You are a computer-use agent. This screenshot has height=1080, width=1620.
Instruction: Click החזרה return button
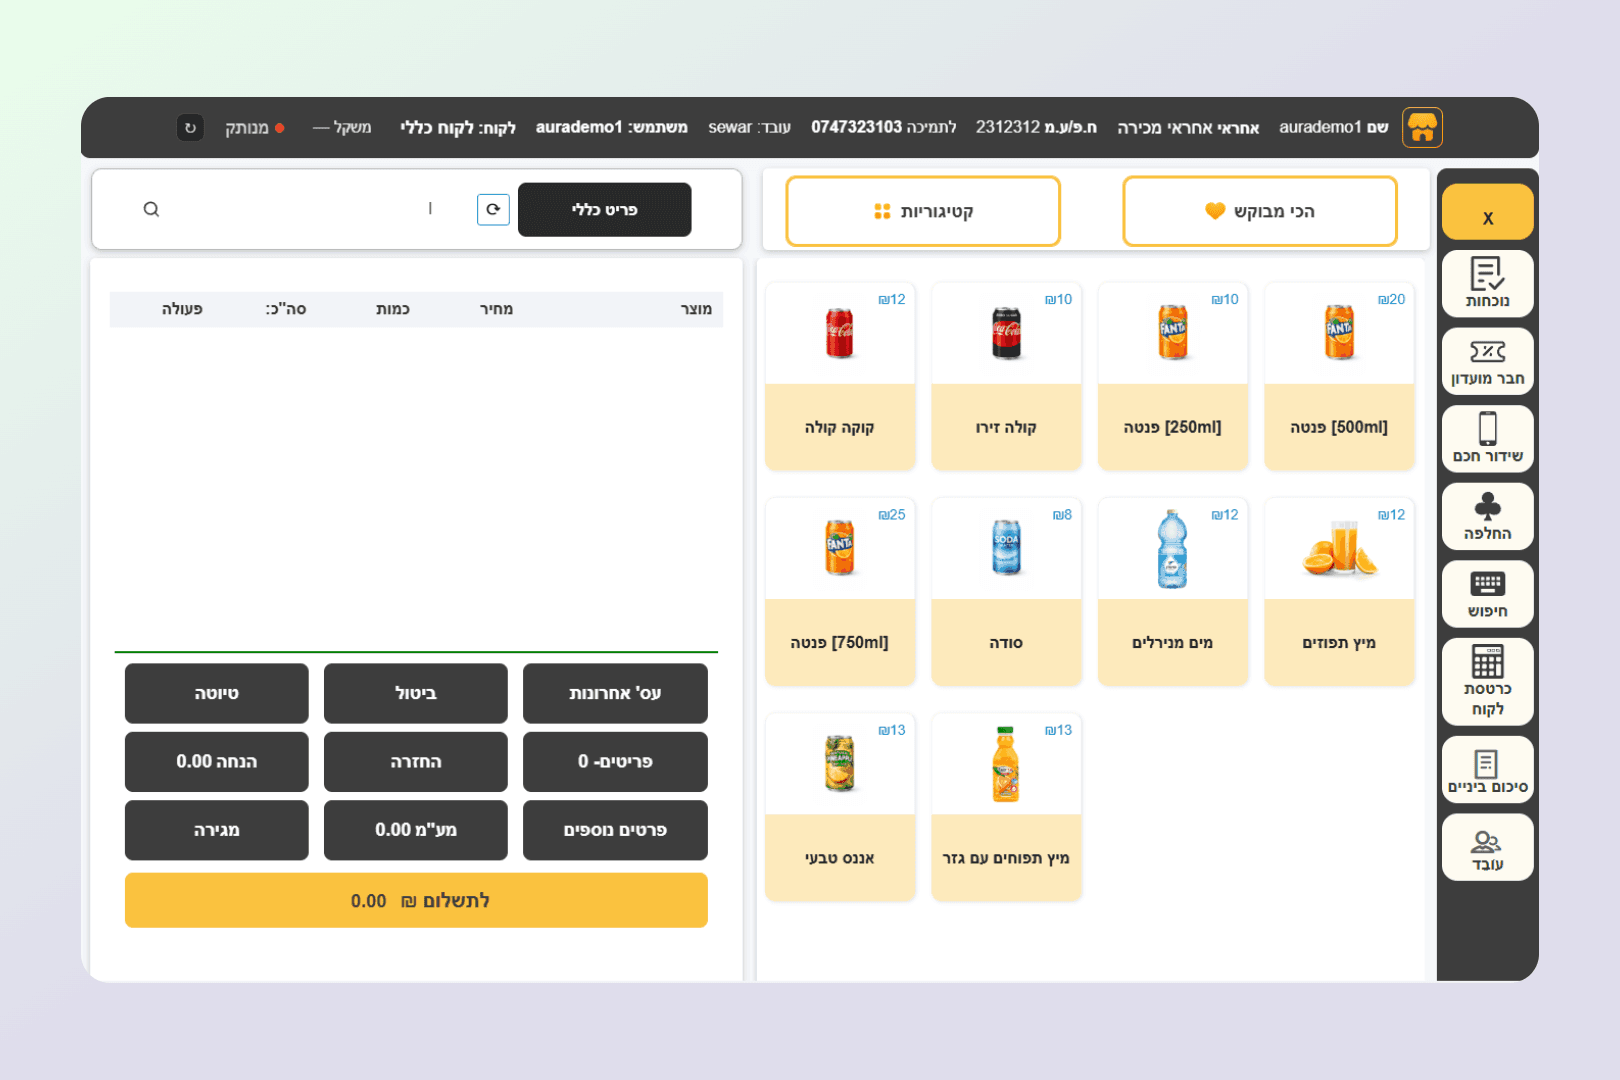(x=416, y=762)
